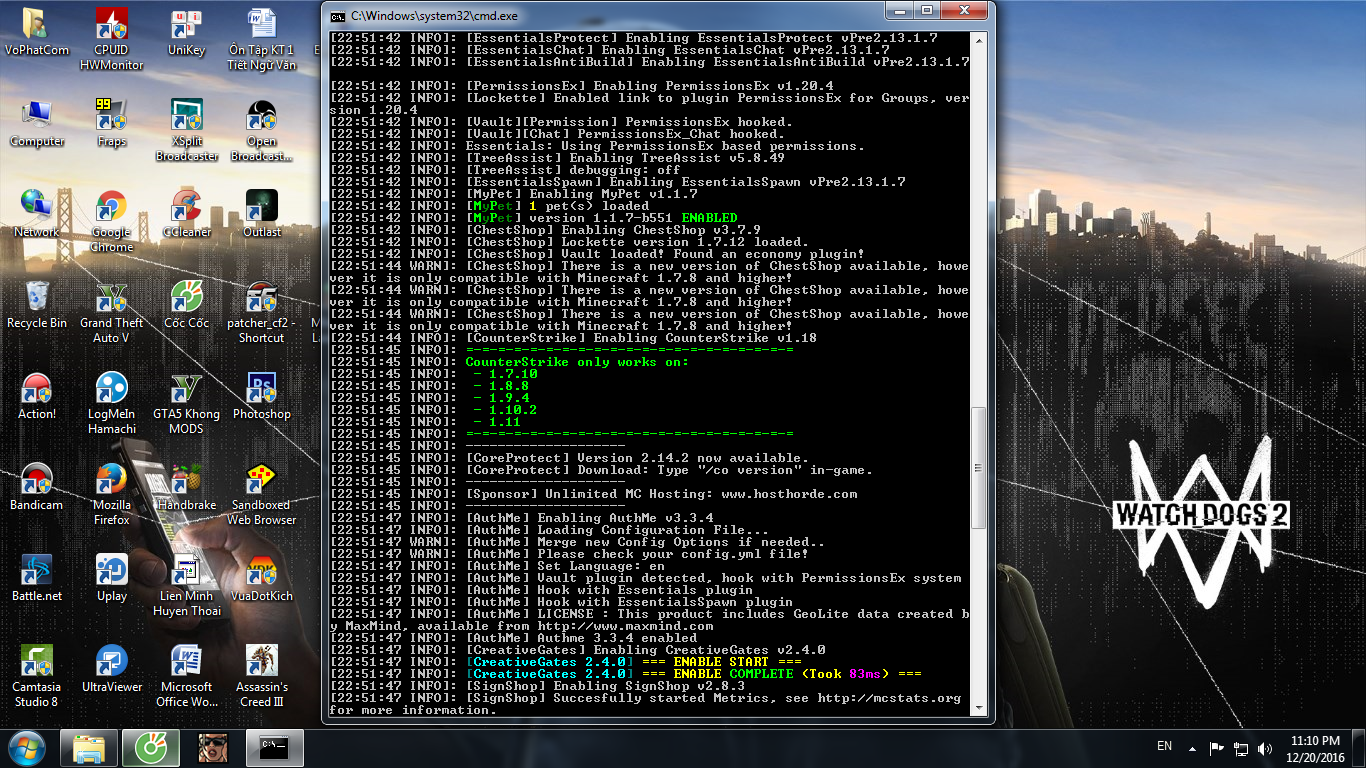Viewport: 1366px width, 768px height.
Task: Select the Mozilla Firefox desktop icon
Action: pos(111,482)
